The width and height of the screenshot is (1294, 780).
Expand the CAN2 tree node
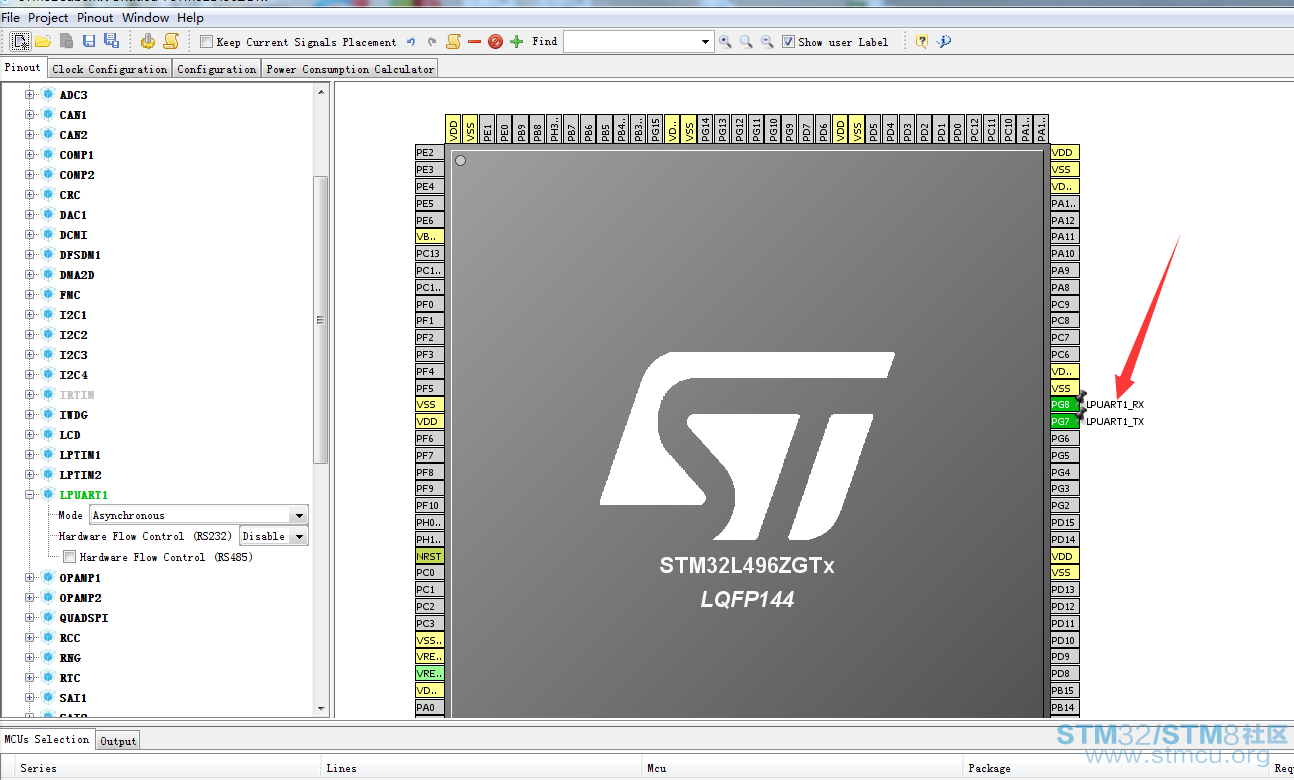pos(30,135)
